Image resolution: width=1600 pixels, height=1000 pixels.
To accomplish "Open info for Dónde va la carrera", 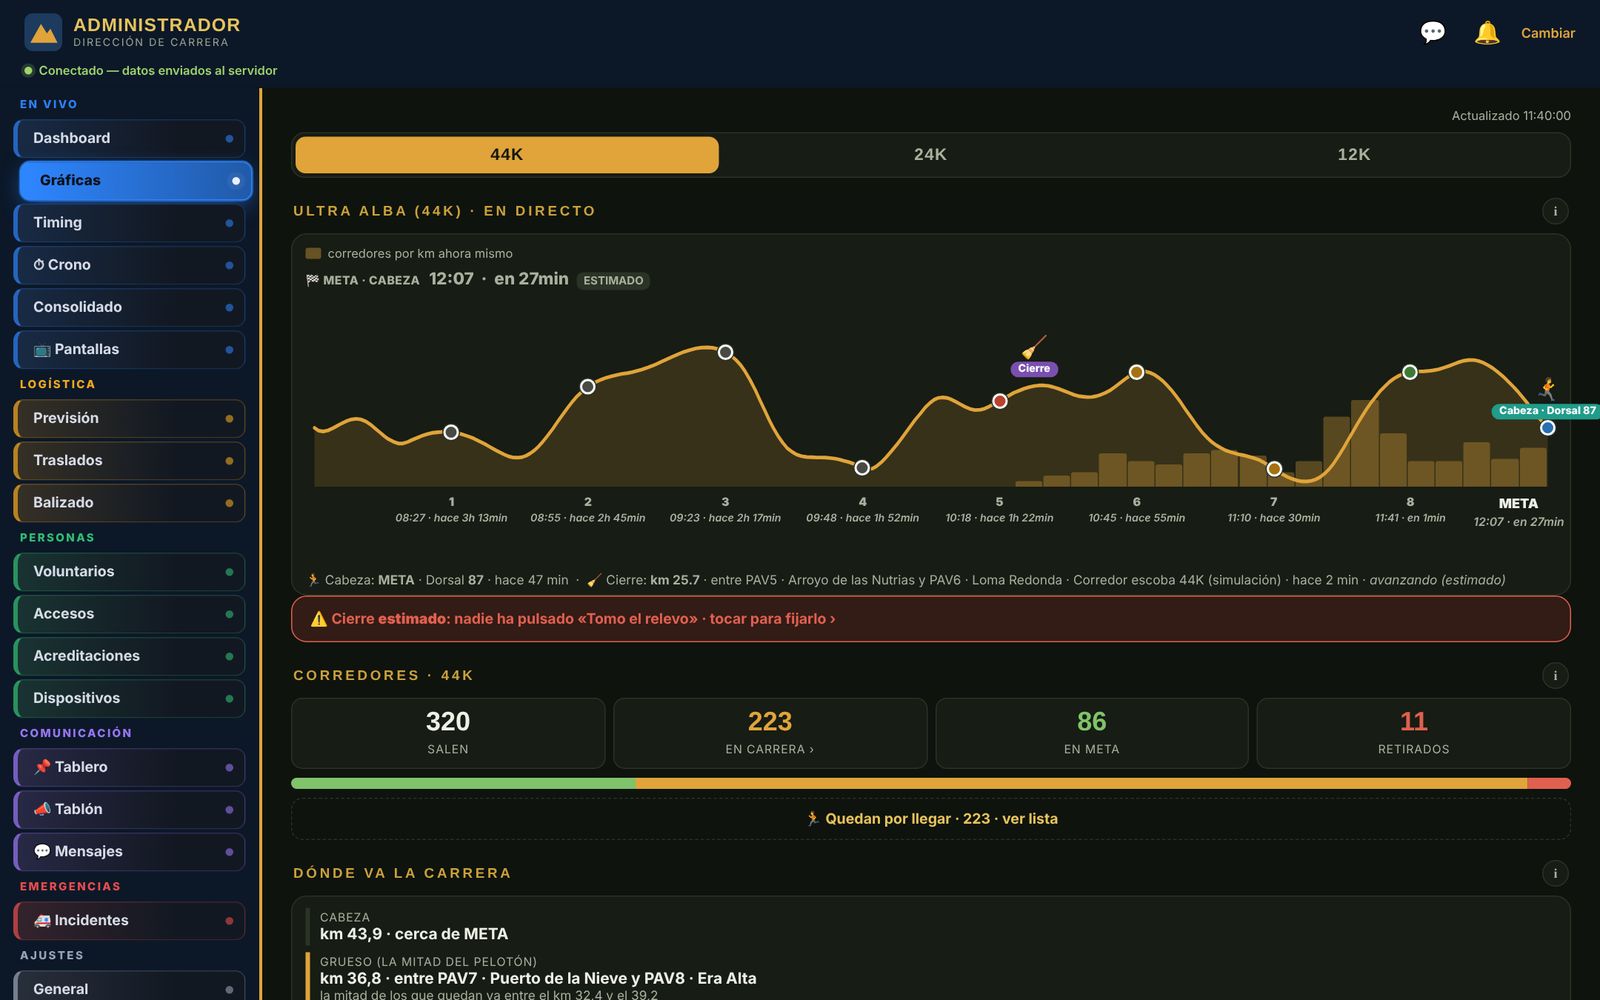I will pos(1555,873).
